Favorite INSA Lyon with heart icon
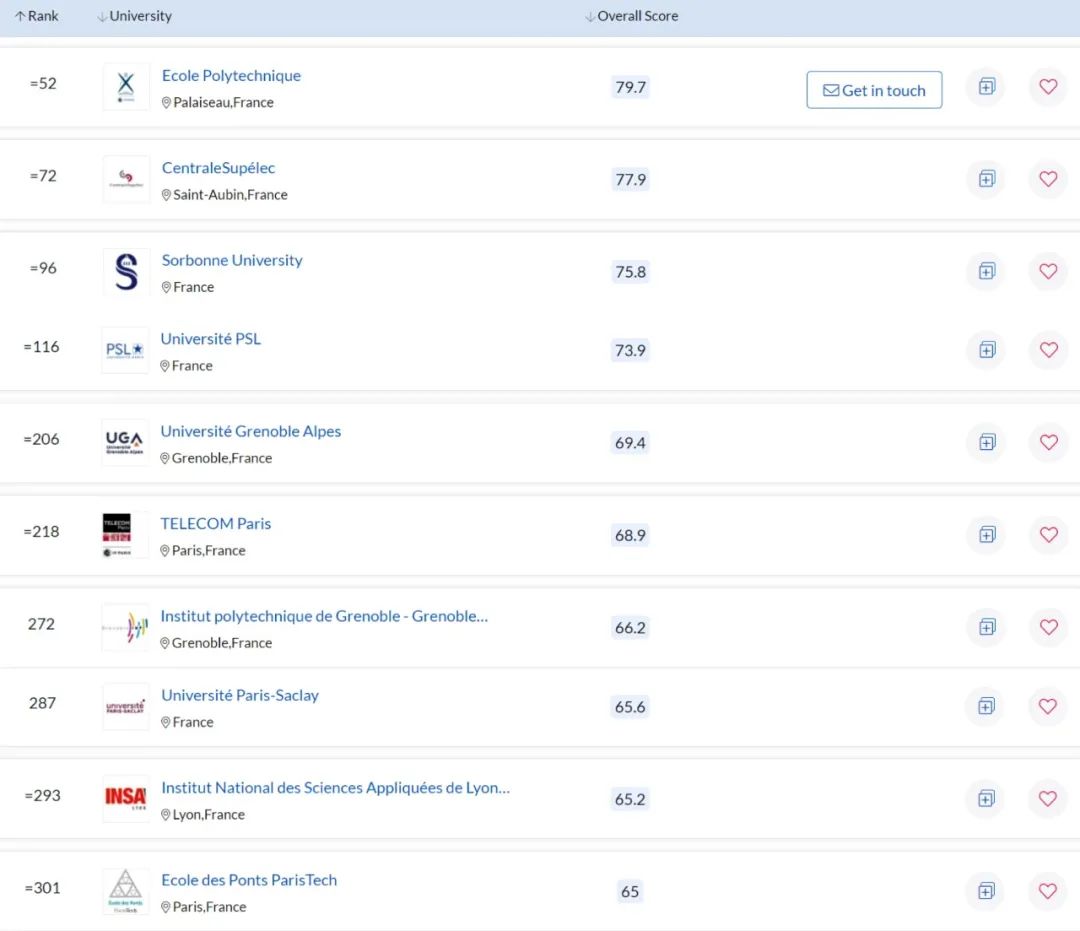 point(1048,798)
